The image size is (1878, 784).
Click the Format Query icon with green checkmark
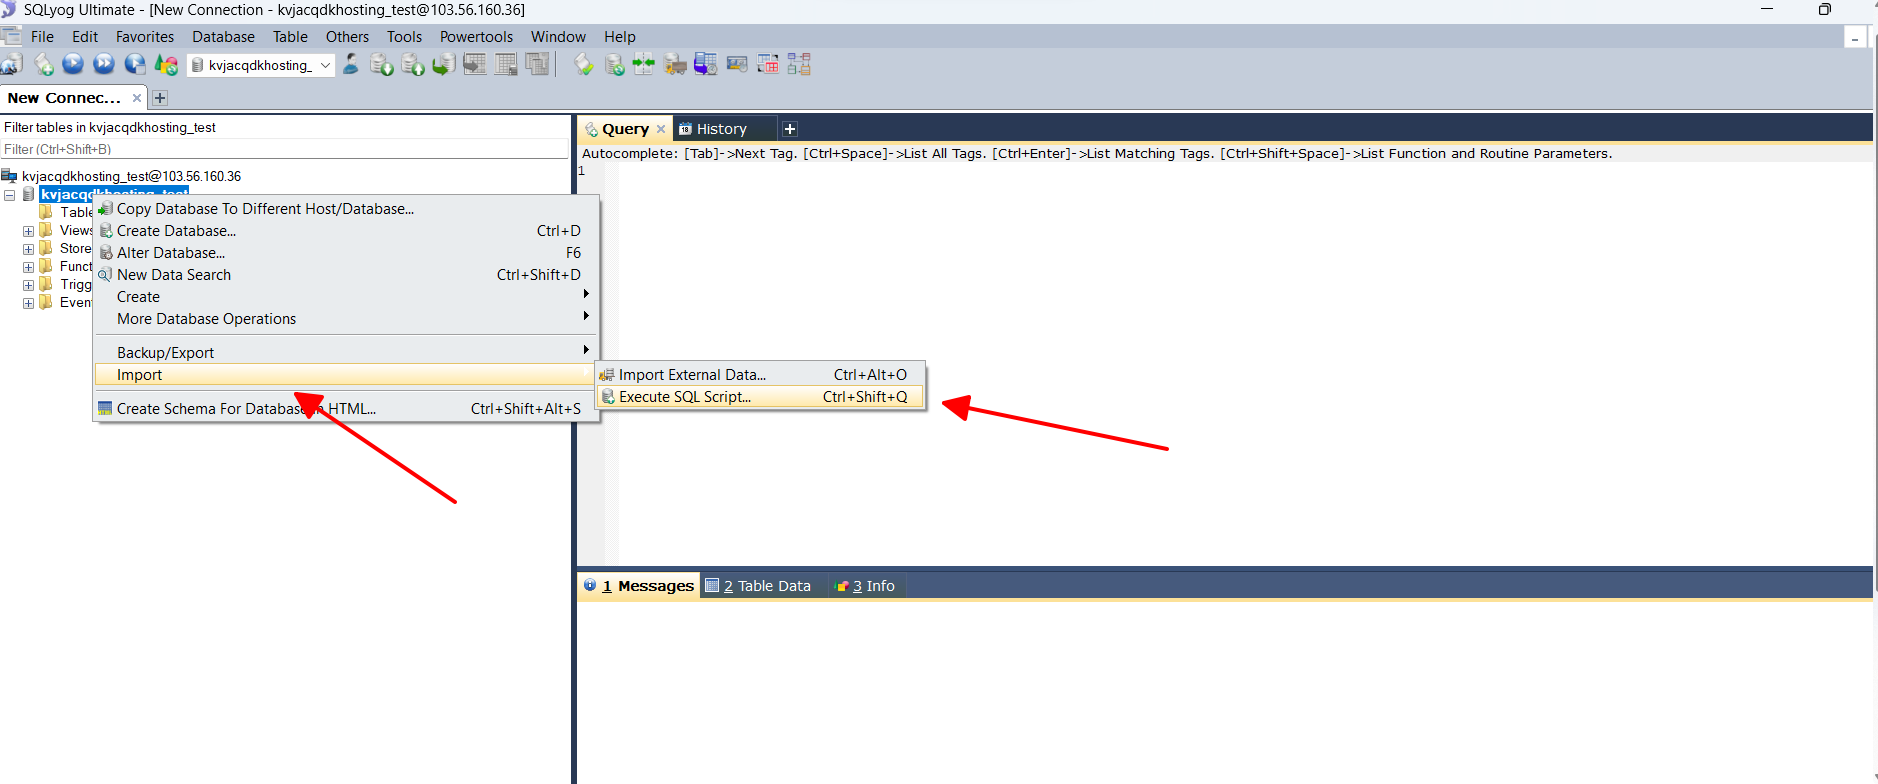[x=584, y=65]
